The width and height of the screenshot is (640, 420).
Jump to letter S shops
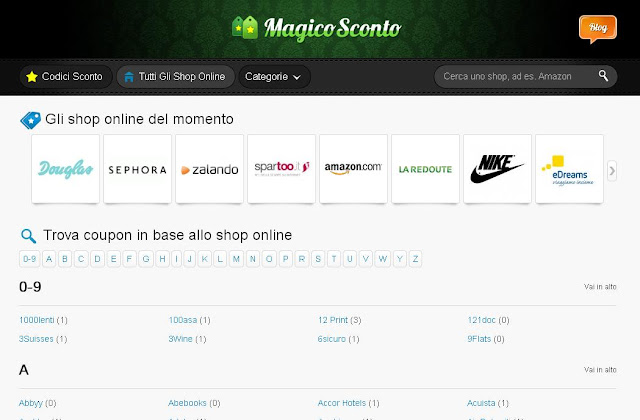point(318,259)
